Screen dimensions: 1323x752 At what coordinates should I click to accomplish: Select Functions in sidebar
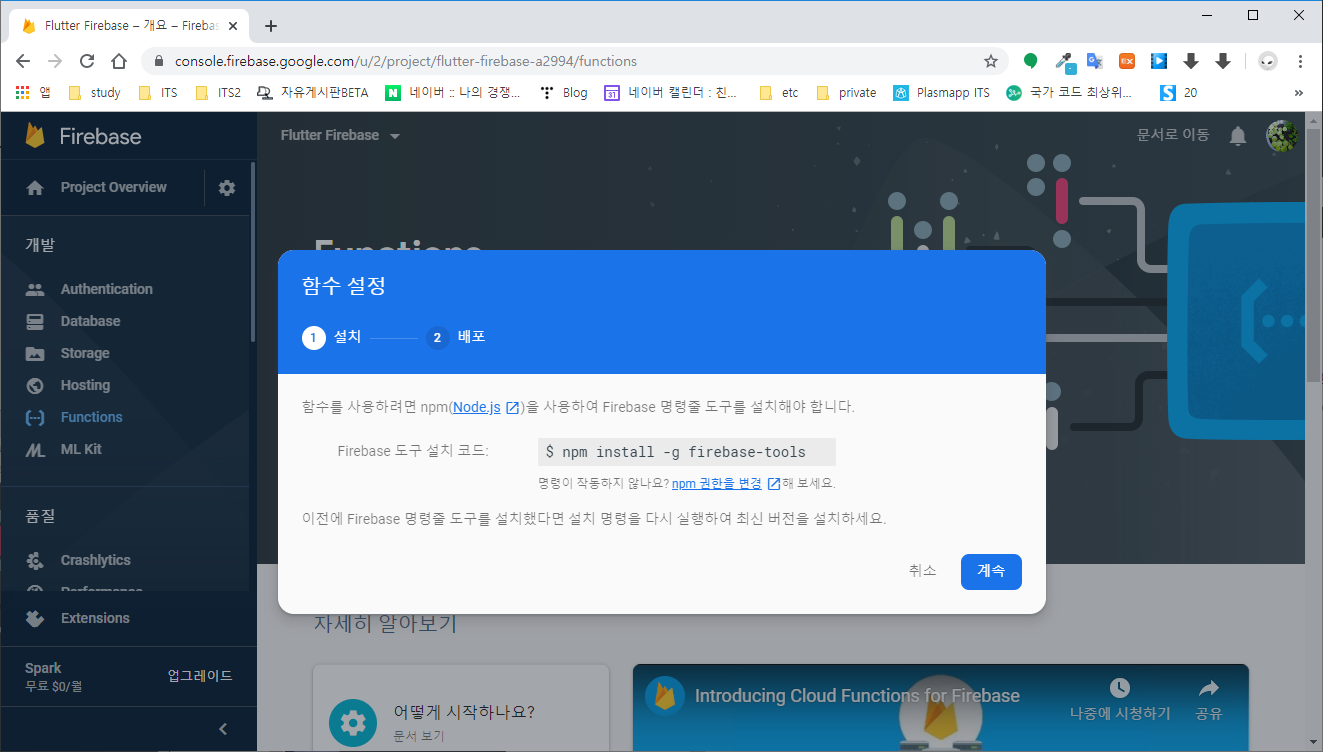91,417
